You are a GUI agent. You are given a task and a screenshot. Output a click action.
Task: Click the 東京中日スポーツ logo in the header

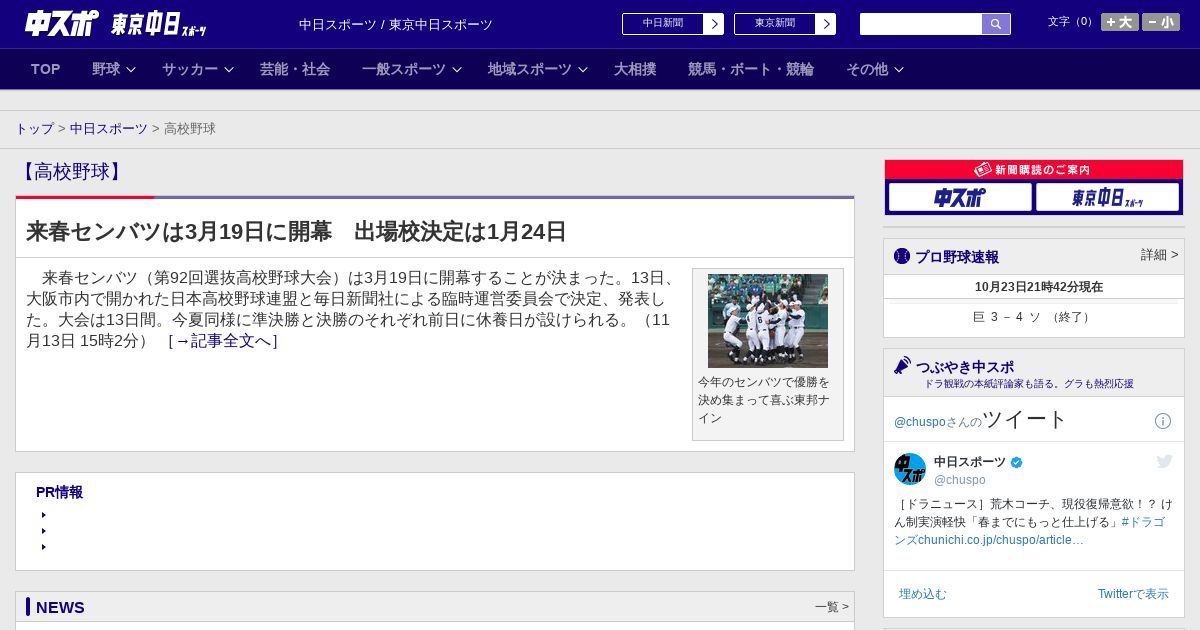[158, 24]
